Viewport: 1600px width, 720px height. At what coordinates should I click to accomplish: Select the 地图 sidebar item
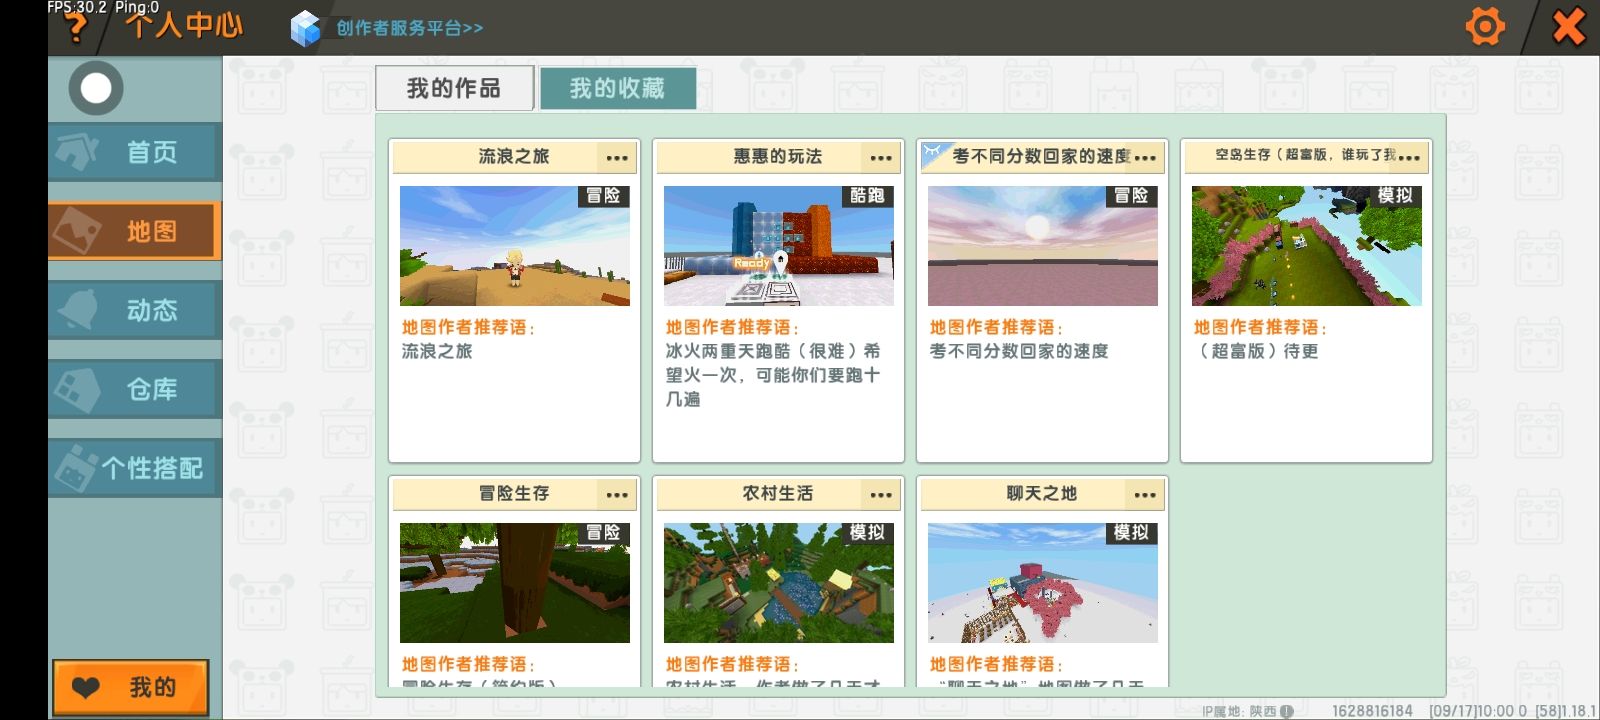134,231
